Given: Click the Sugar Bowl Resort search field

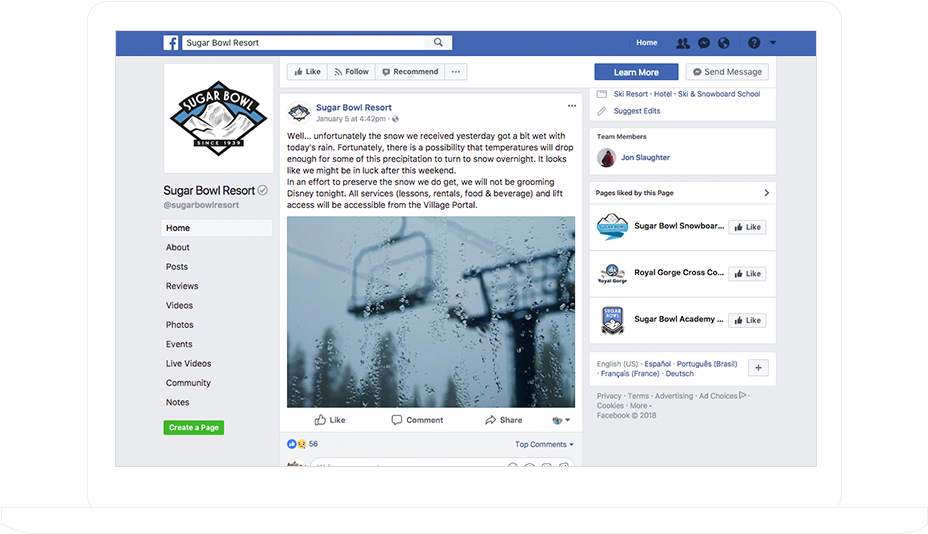Looking at the screenshot, I should 304,43.
